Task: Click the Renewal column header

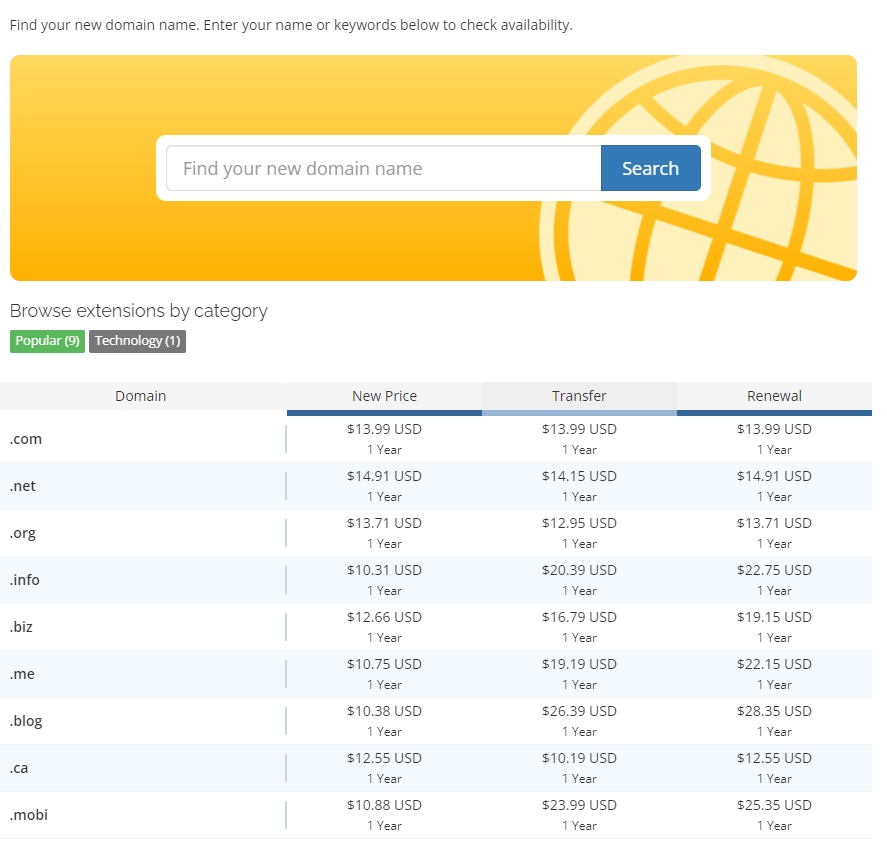Action: click(x=774, y=396)
